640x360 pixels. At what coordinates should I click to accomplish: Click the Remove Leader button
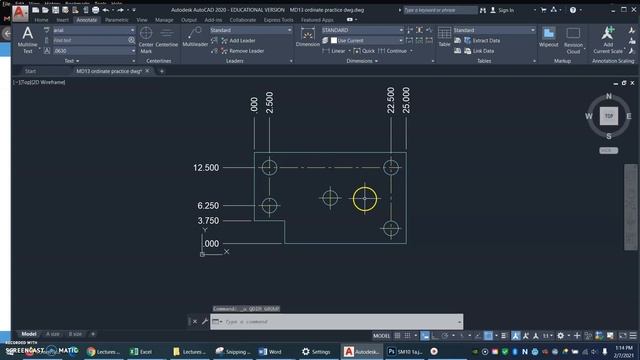coord(242,51)
